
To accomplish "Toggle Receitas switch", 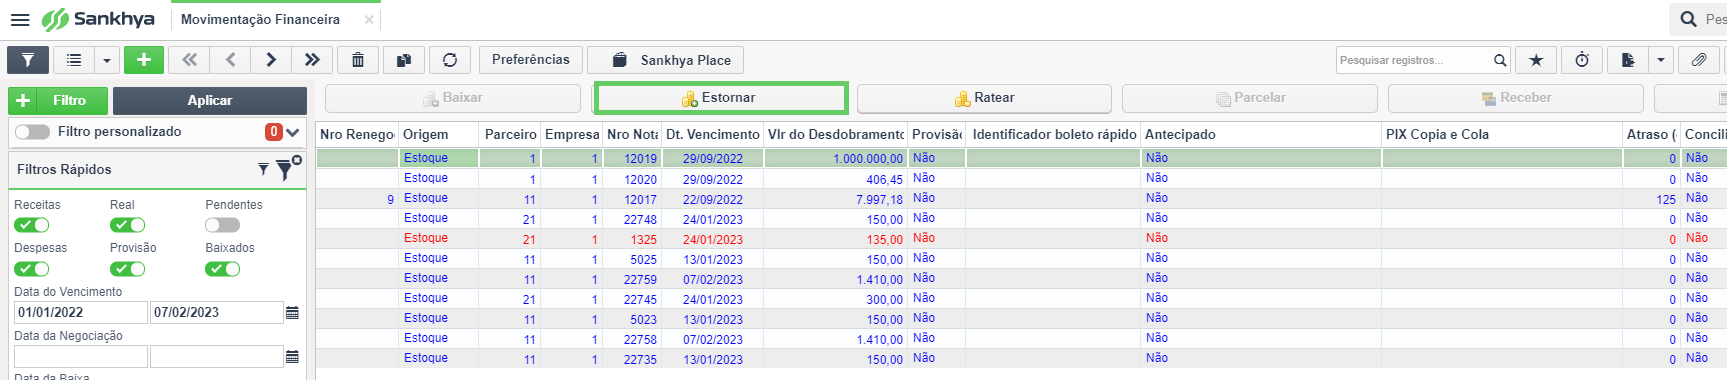I will [x=32, y=225].
